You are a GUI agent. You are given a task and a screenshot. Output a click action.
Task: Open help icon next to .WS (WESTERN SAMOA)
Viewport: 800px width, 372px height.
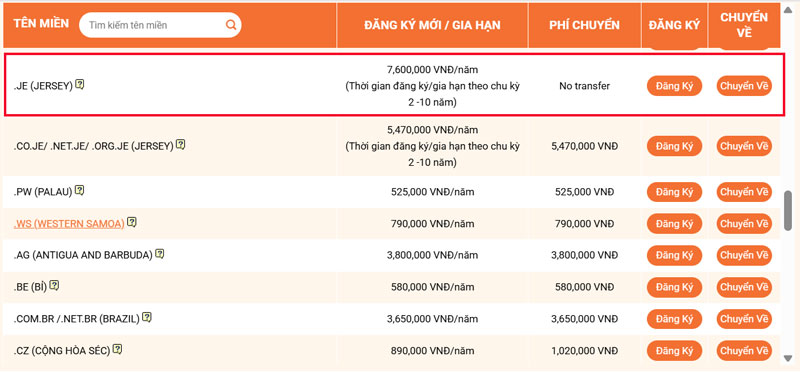point(132,222)
